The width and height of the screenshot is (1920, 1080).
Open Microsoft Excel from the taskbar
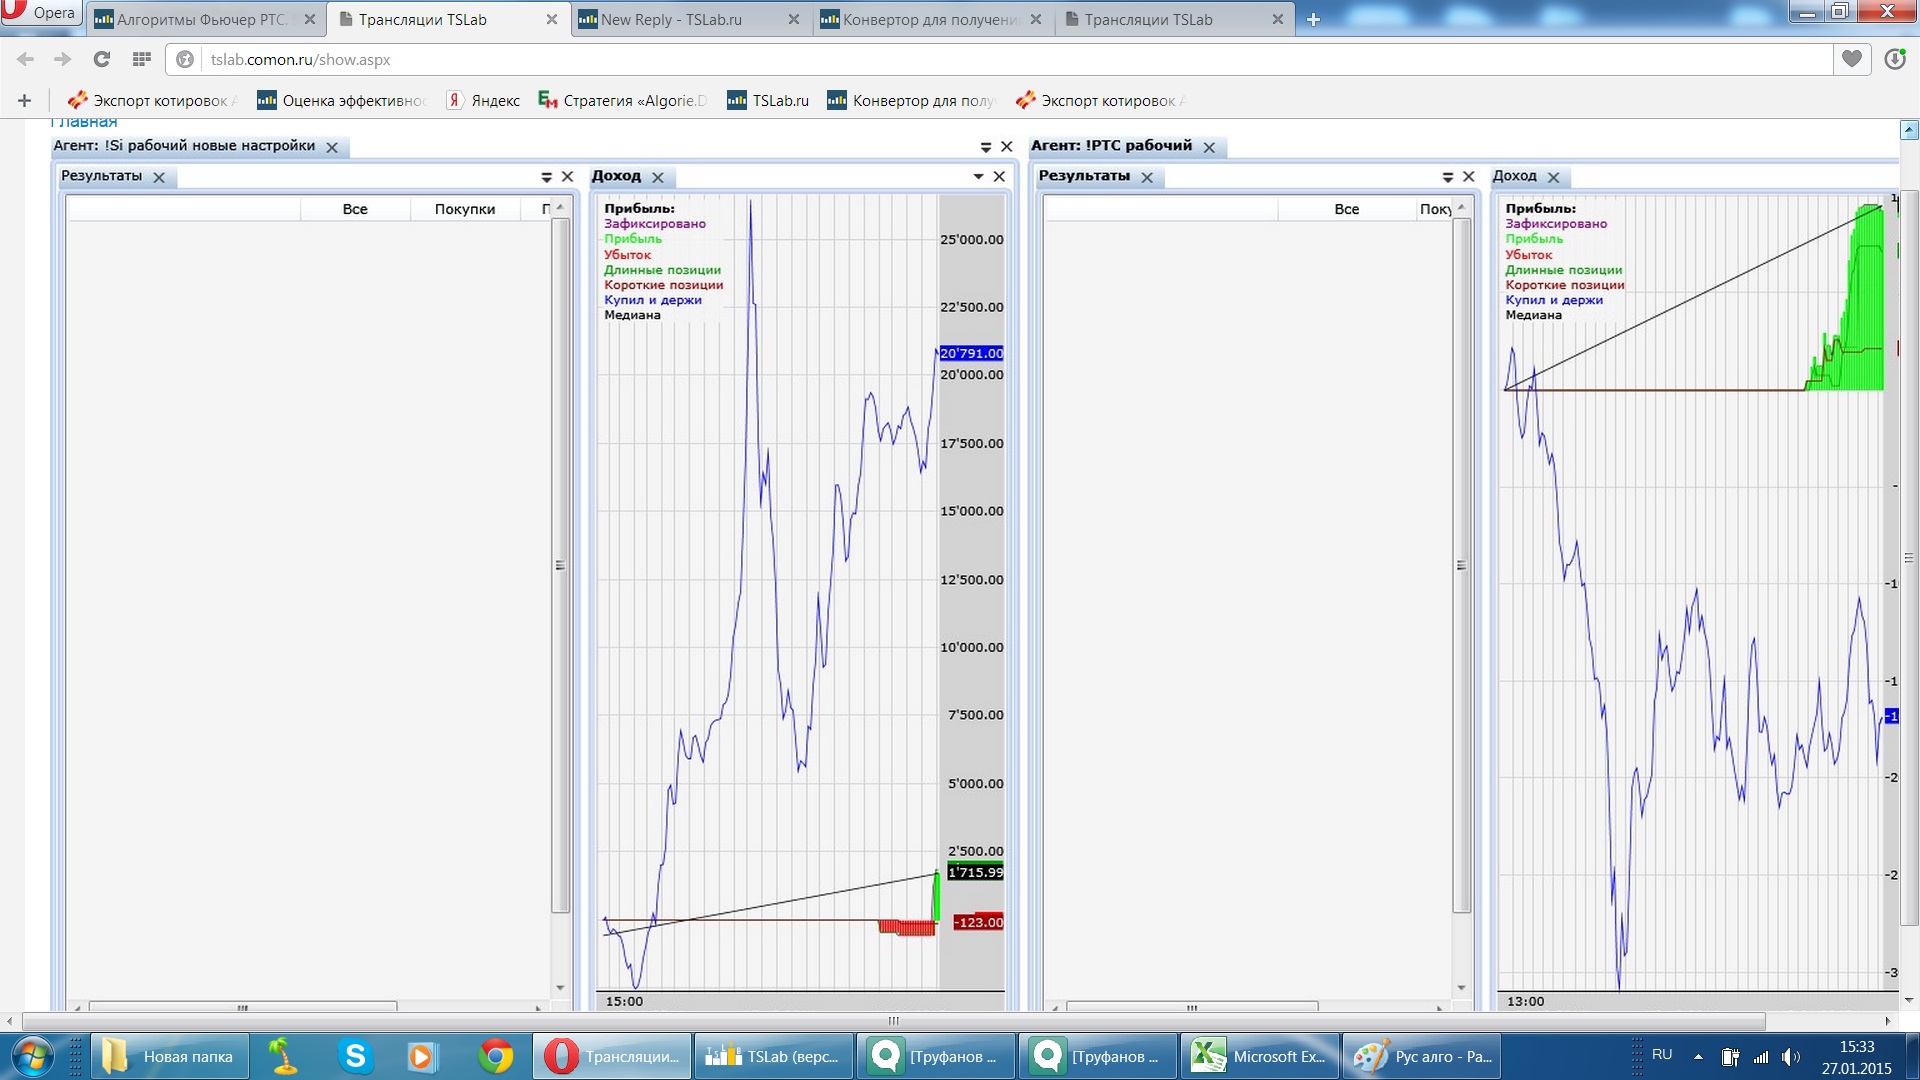coord(1259,1056)
